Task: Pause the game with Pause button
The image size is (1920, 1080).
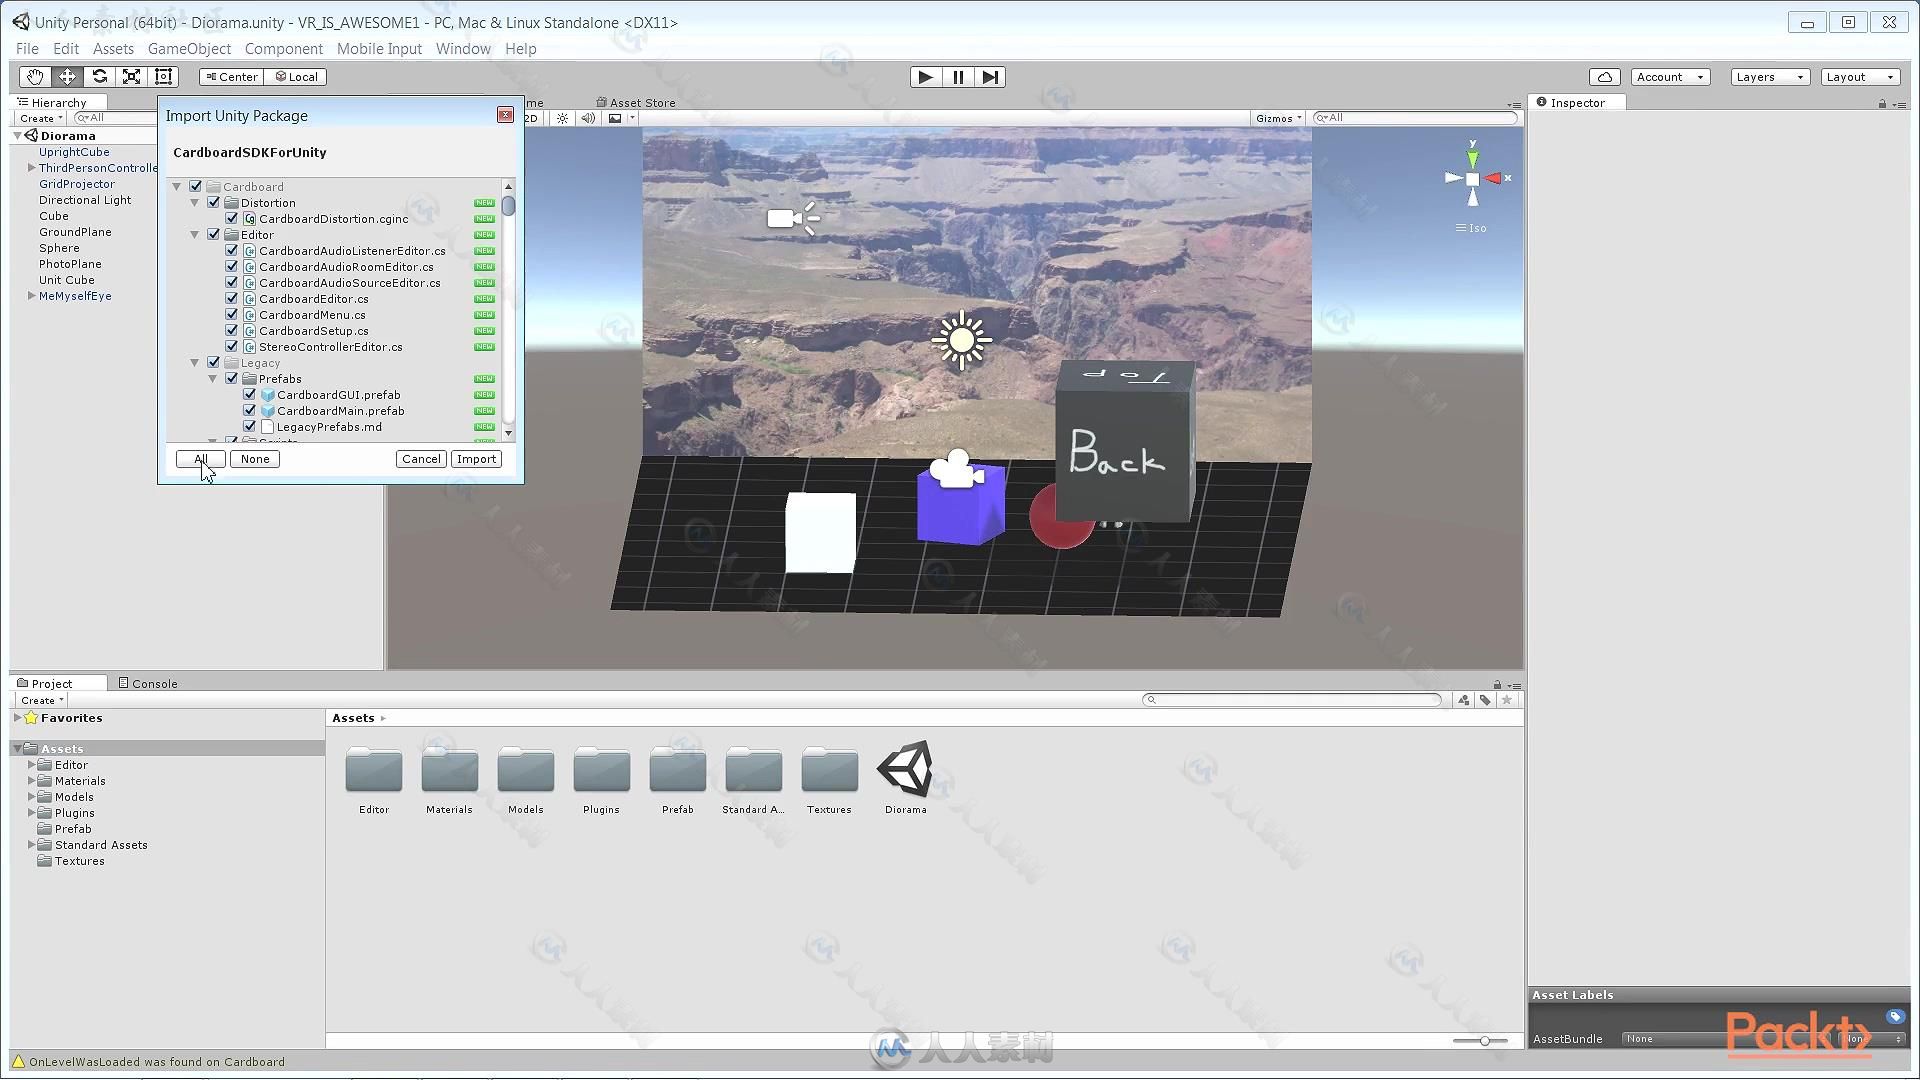Action: [958, 77]
